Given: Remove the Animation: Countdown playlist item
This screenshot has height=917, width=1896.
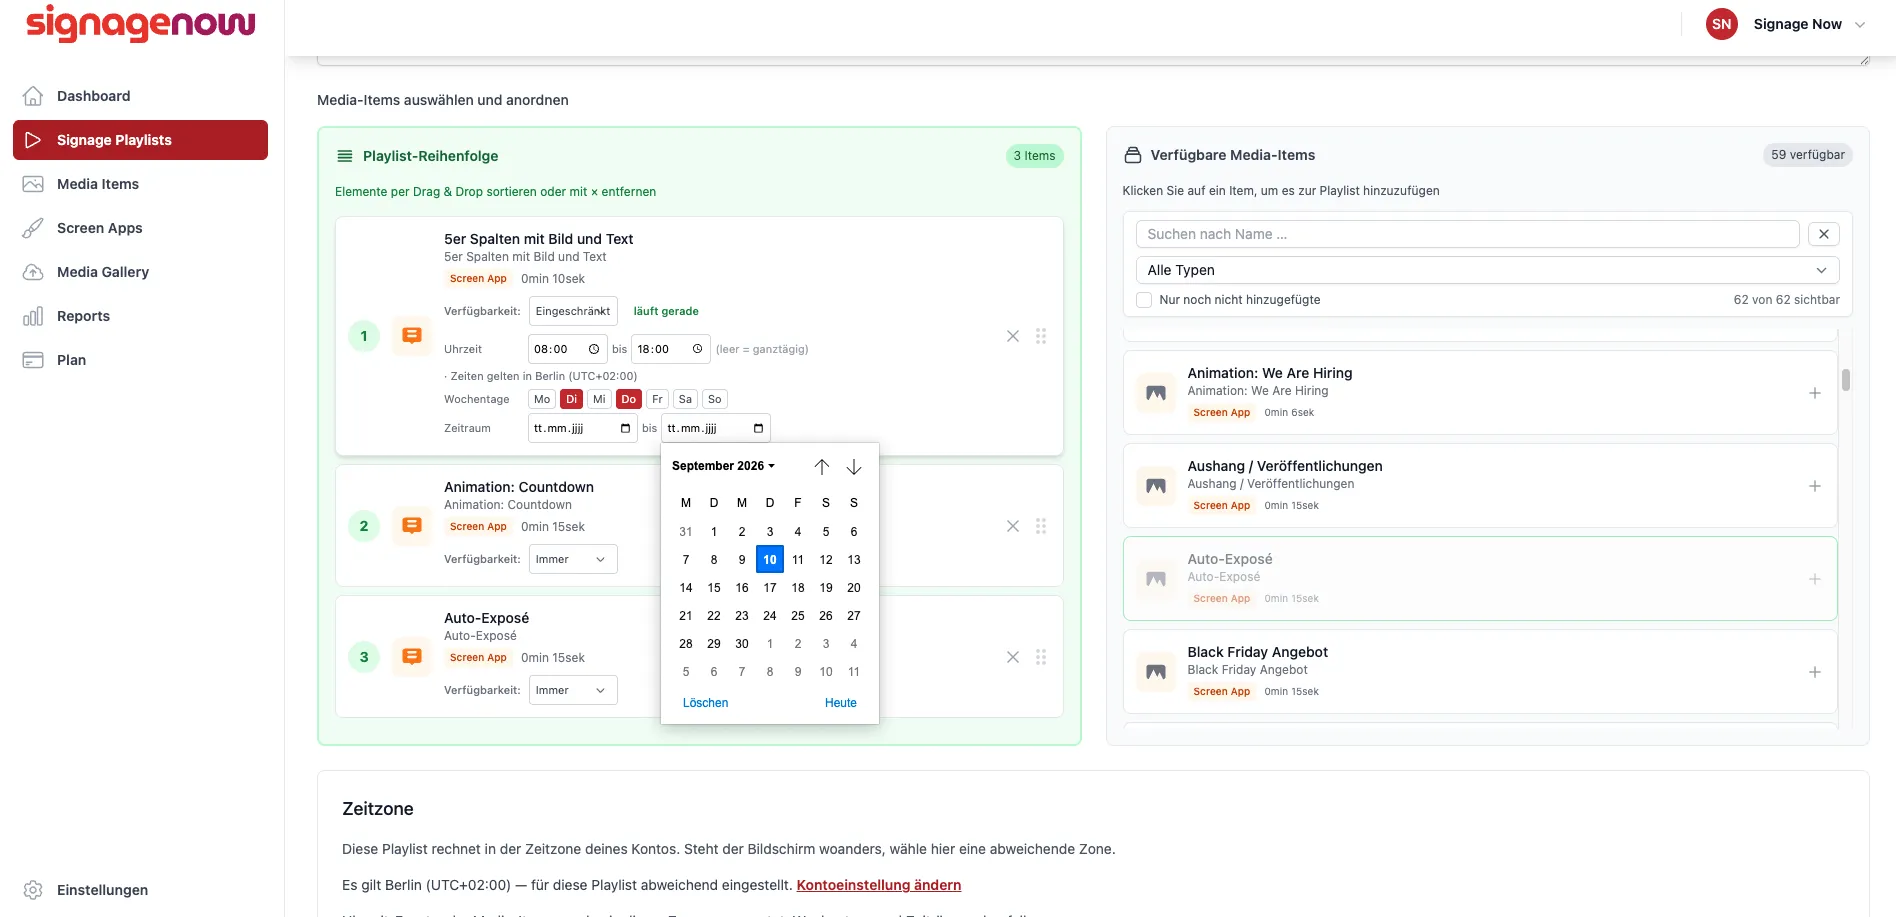Looking at the screenshot, I should click(1013, 526).
